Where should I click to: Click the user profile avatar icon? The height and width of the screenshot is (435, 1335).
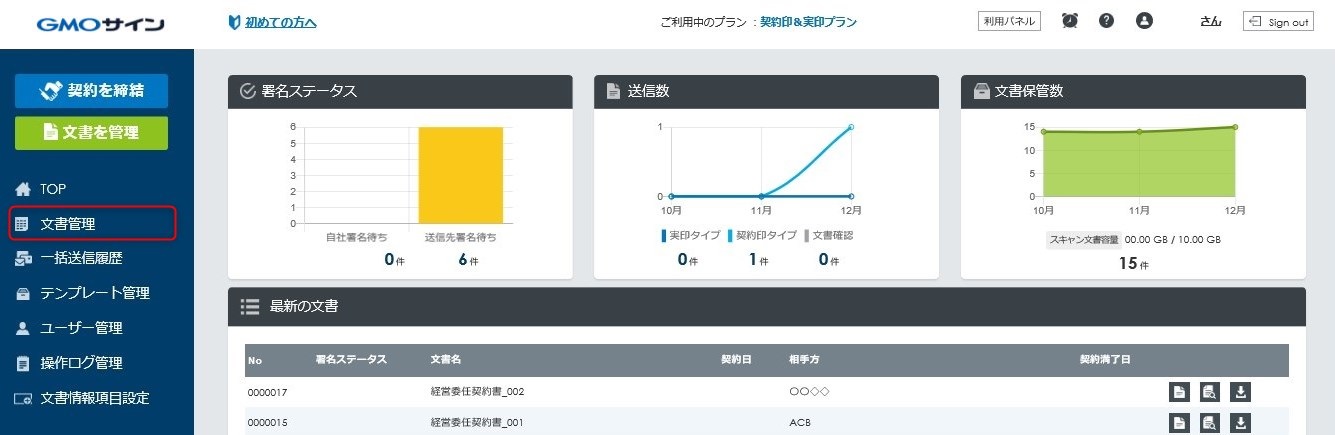pyautogui.click(x=1145, y=21)
